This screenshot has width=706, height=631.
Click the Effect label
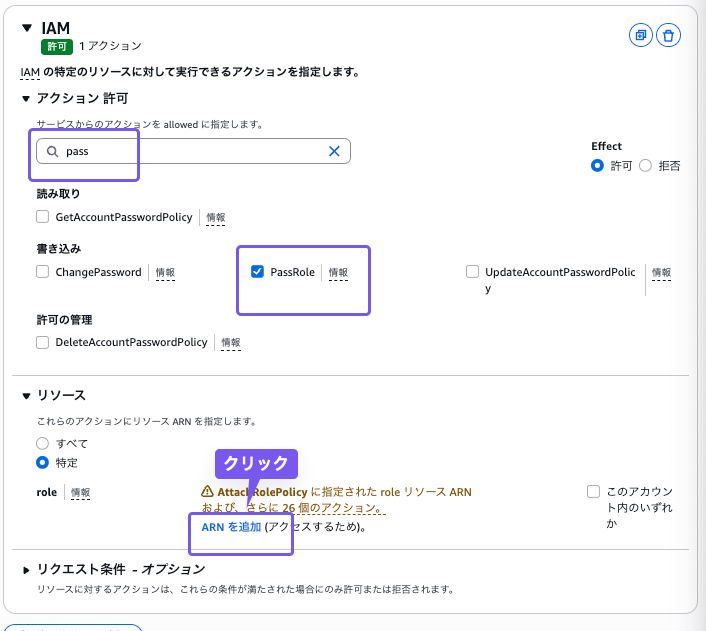click(x=606, y=146)
